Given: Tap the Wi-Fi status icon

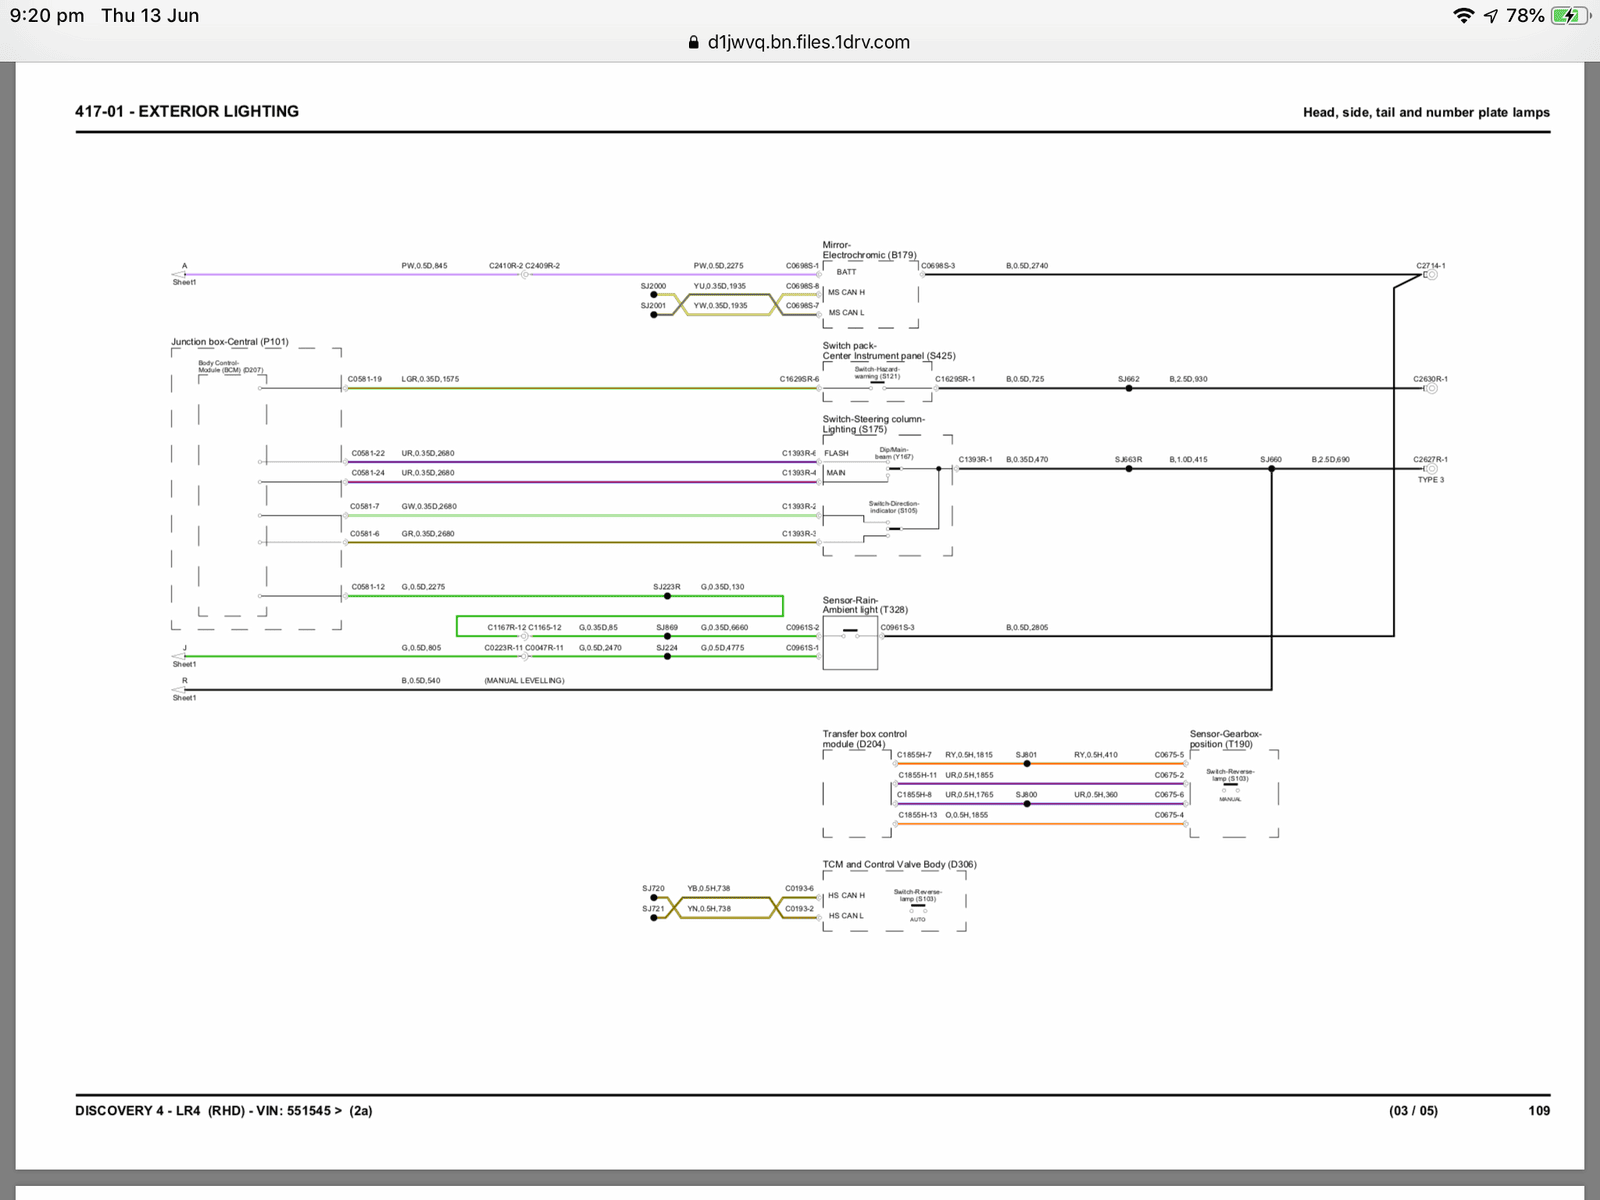Looking at the screenshot, I should [x=1463, y=15].
